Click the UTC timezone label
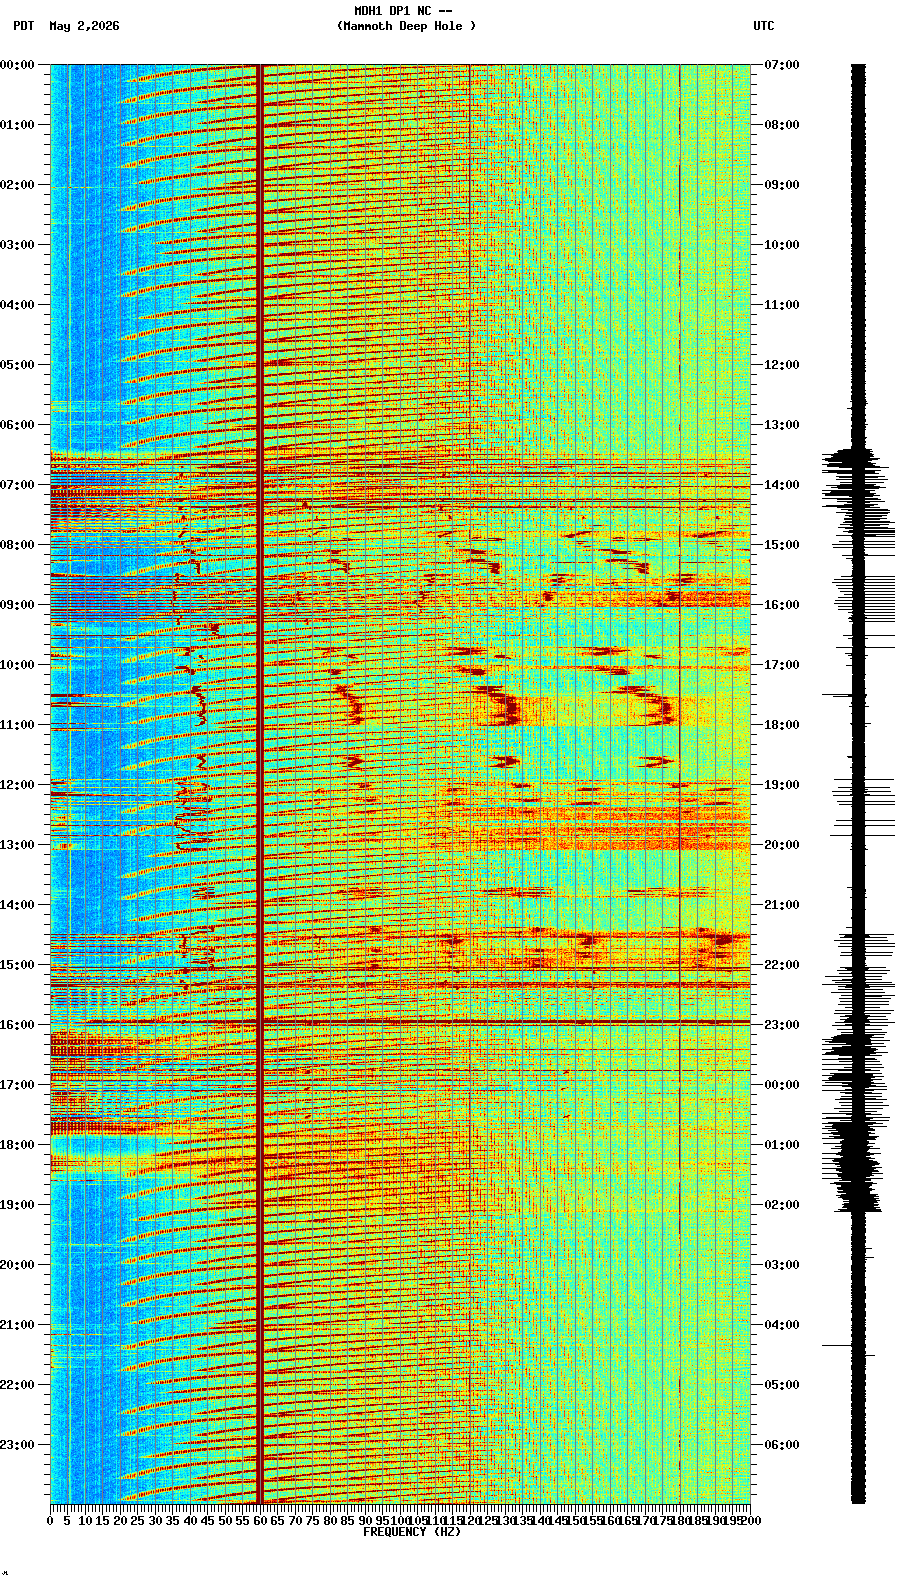 (764, 26)
